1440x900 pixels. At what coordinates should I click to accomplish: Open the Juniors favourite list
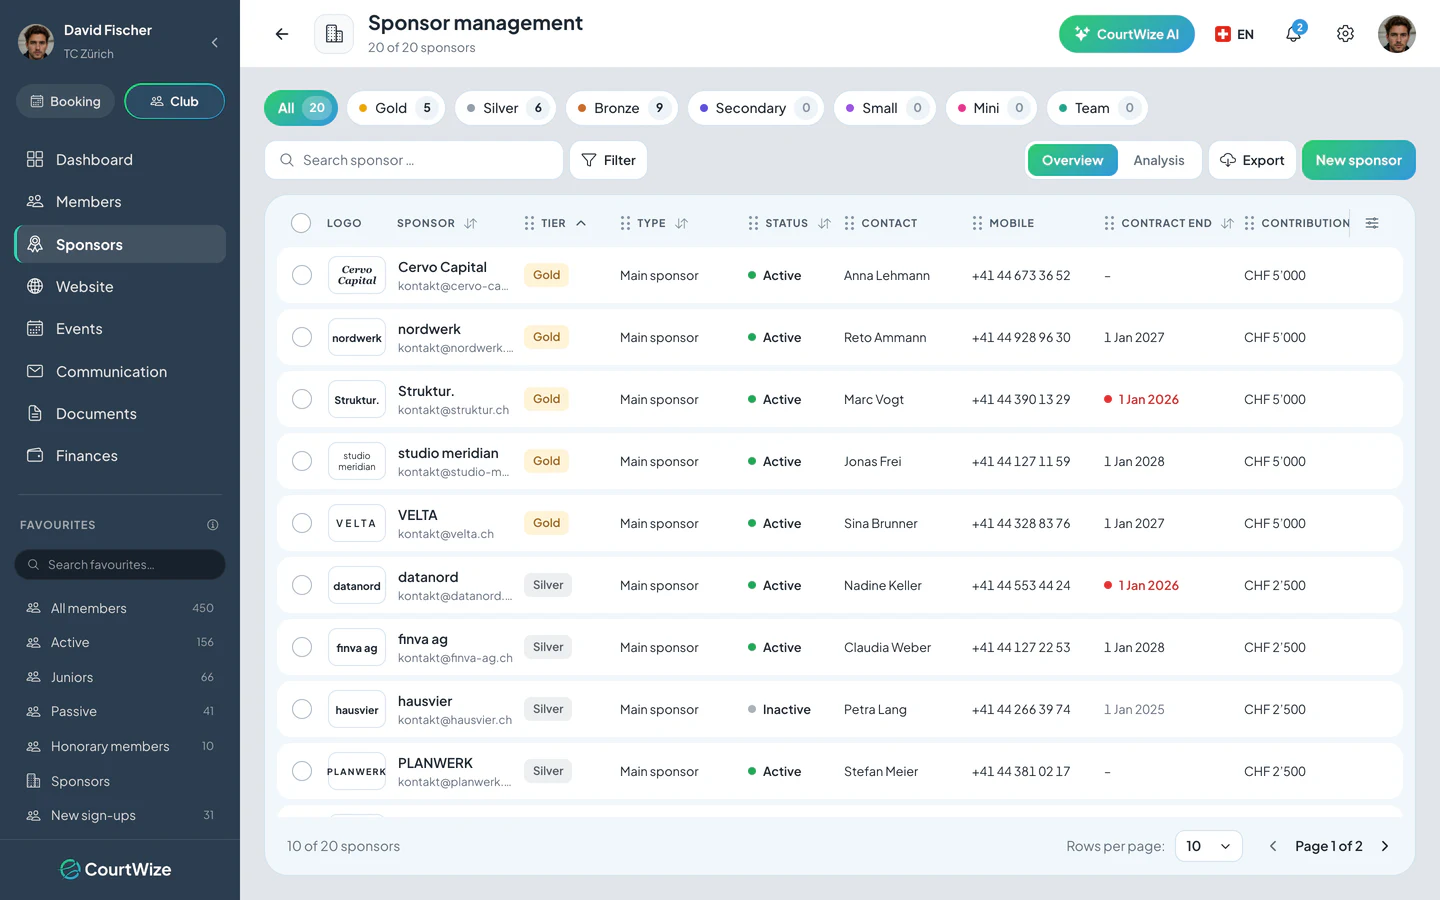click(x=120, y=677)
